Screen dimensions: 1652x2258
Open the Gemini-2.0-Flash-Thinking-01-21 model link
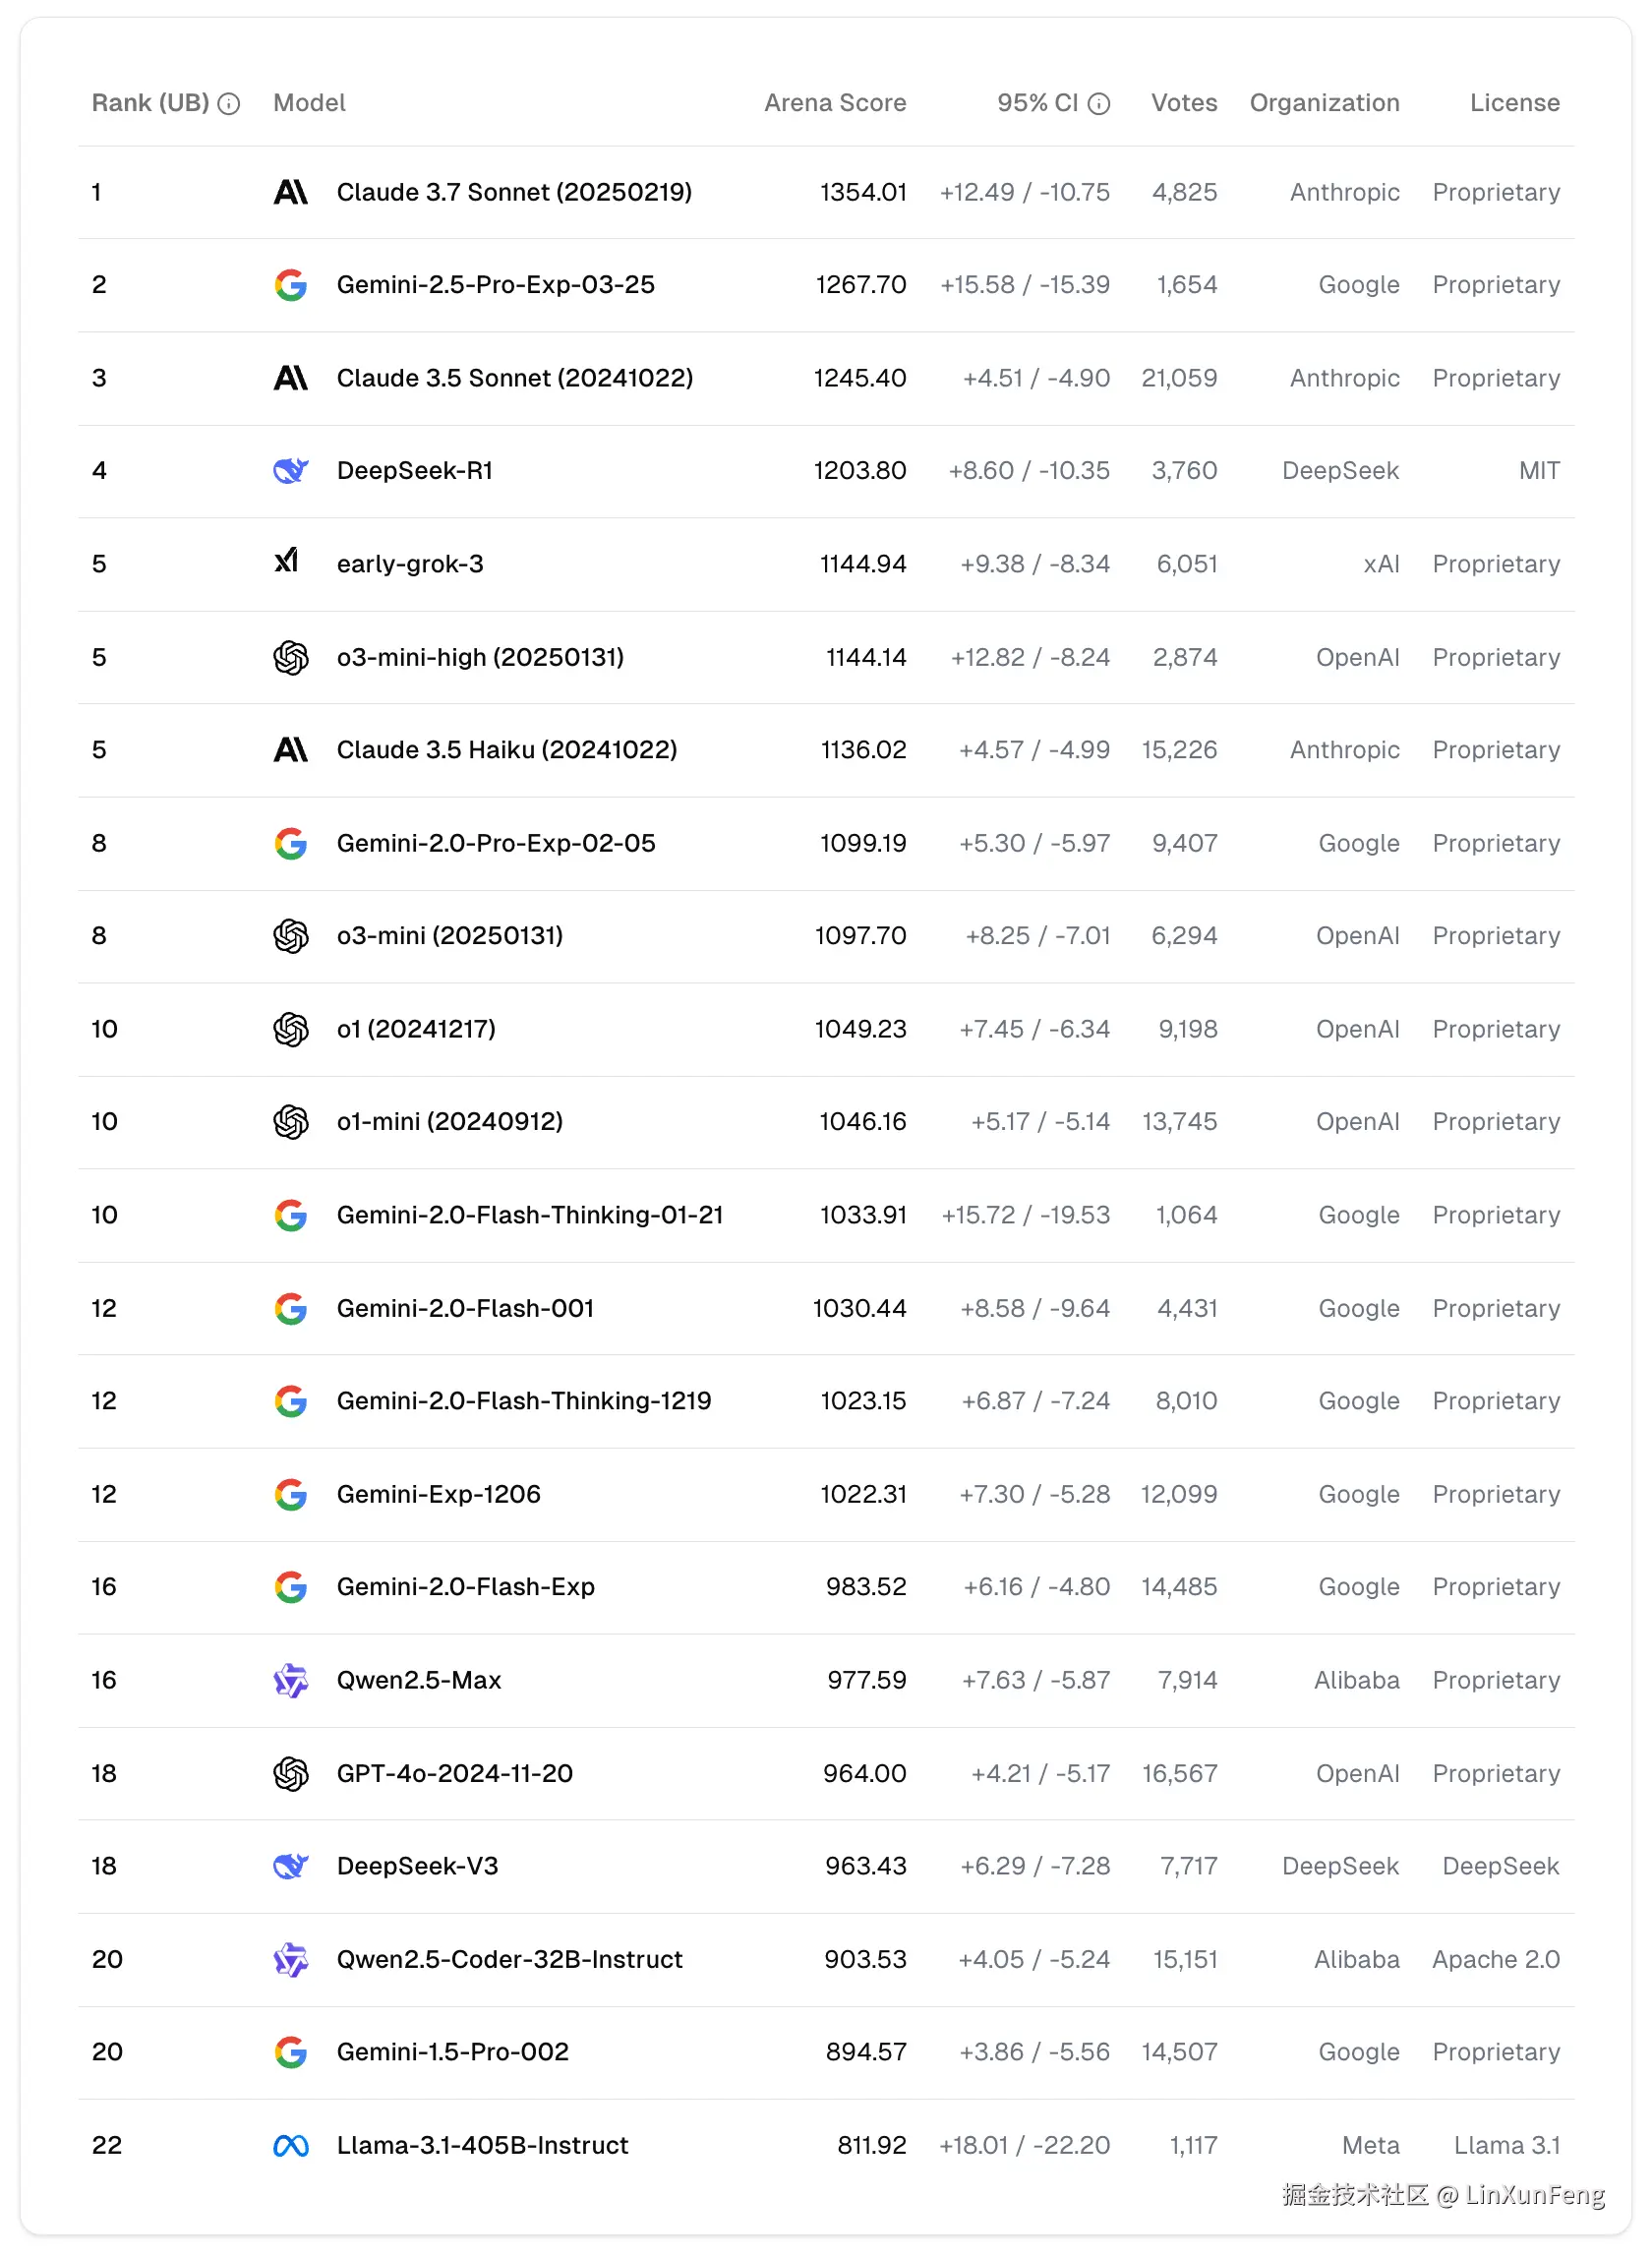tap(529, 1215)
